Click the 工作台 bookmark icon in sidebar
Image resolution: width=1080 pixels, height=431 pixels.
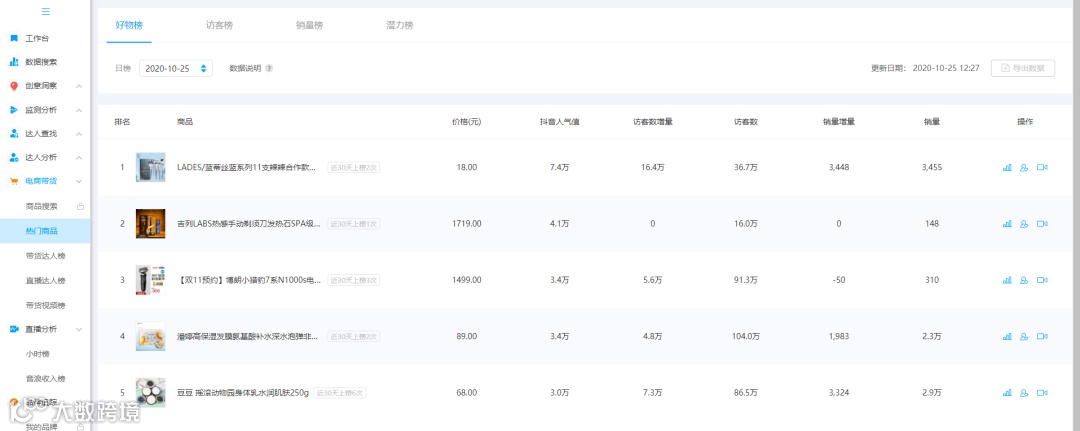point(14,38)
